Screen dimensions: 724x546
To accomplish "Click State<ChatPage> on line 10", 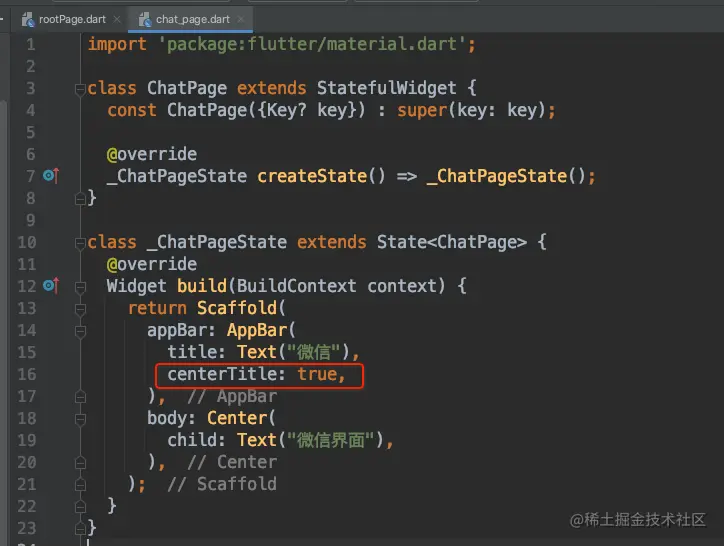I will coord(452,242).
